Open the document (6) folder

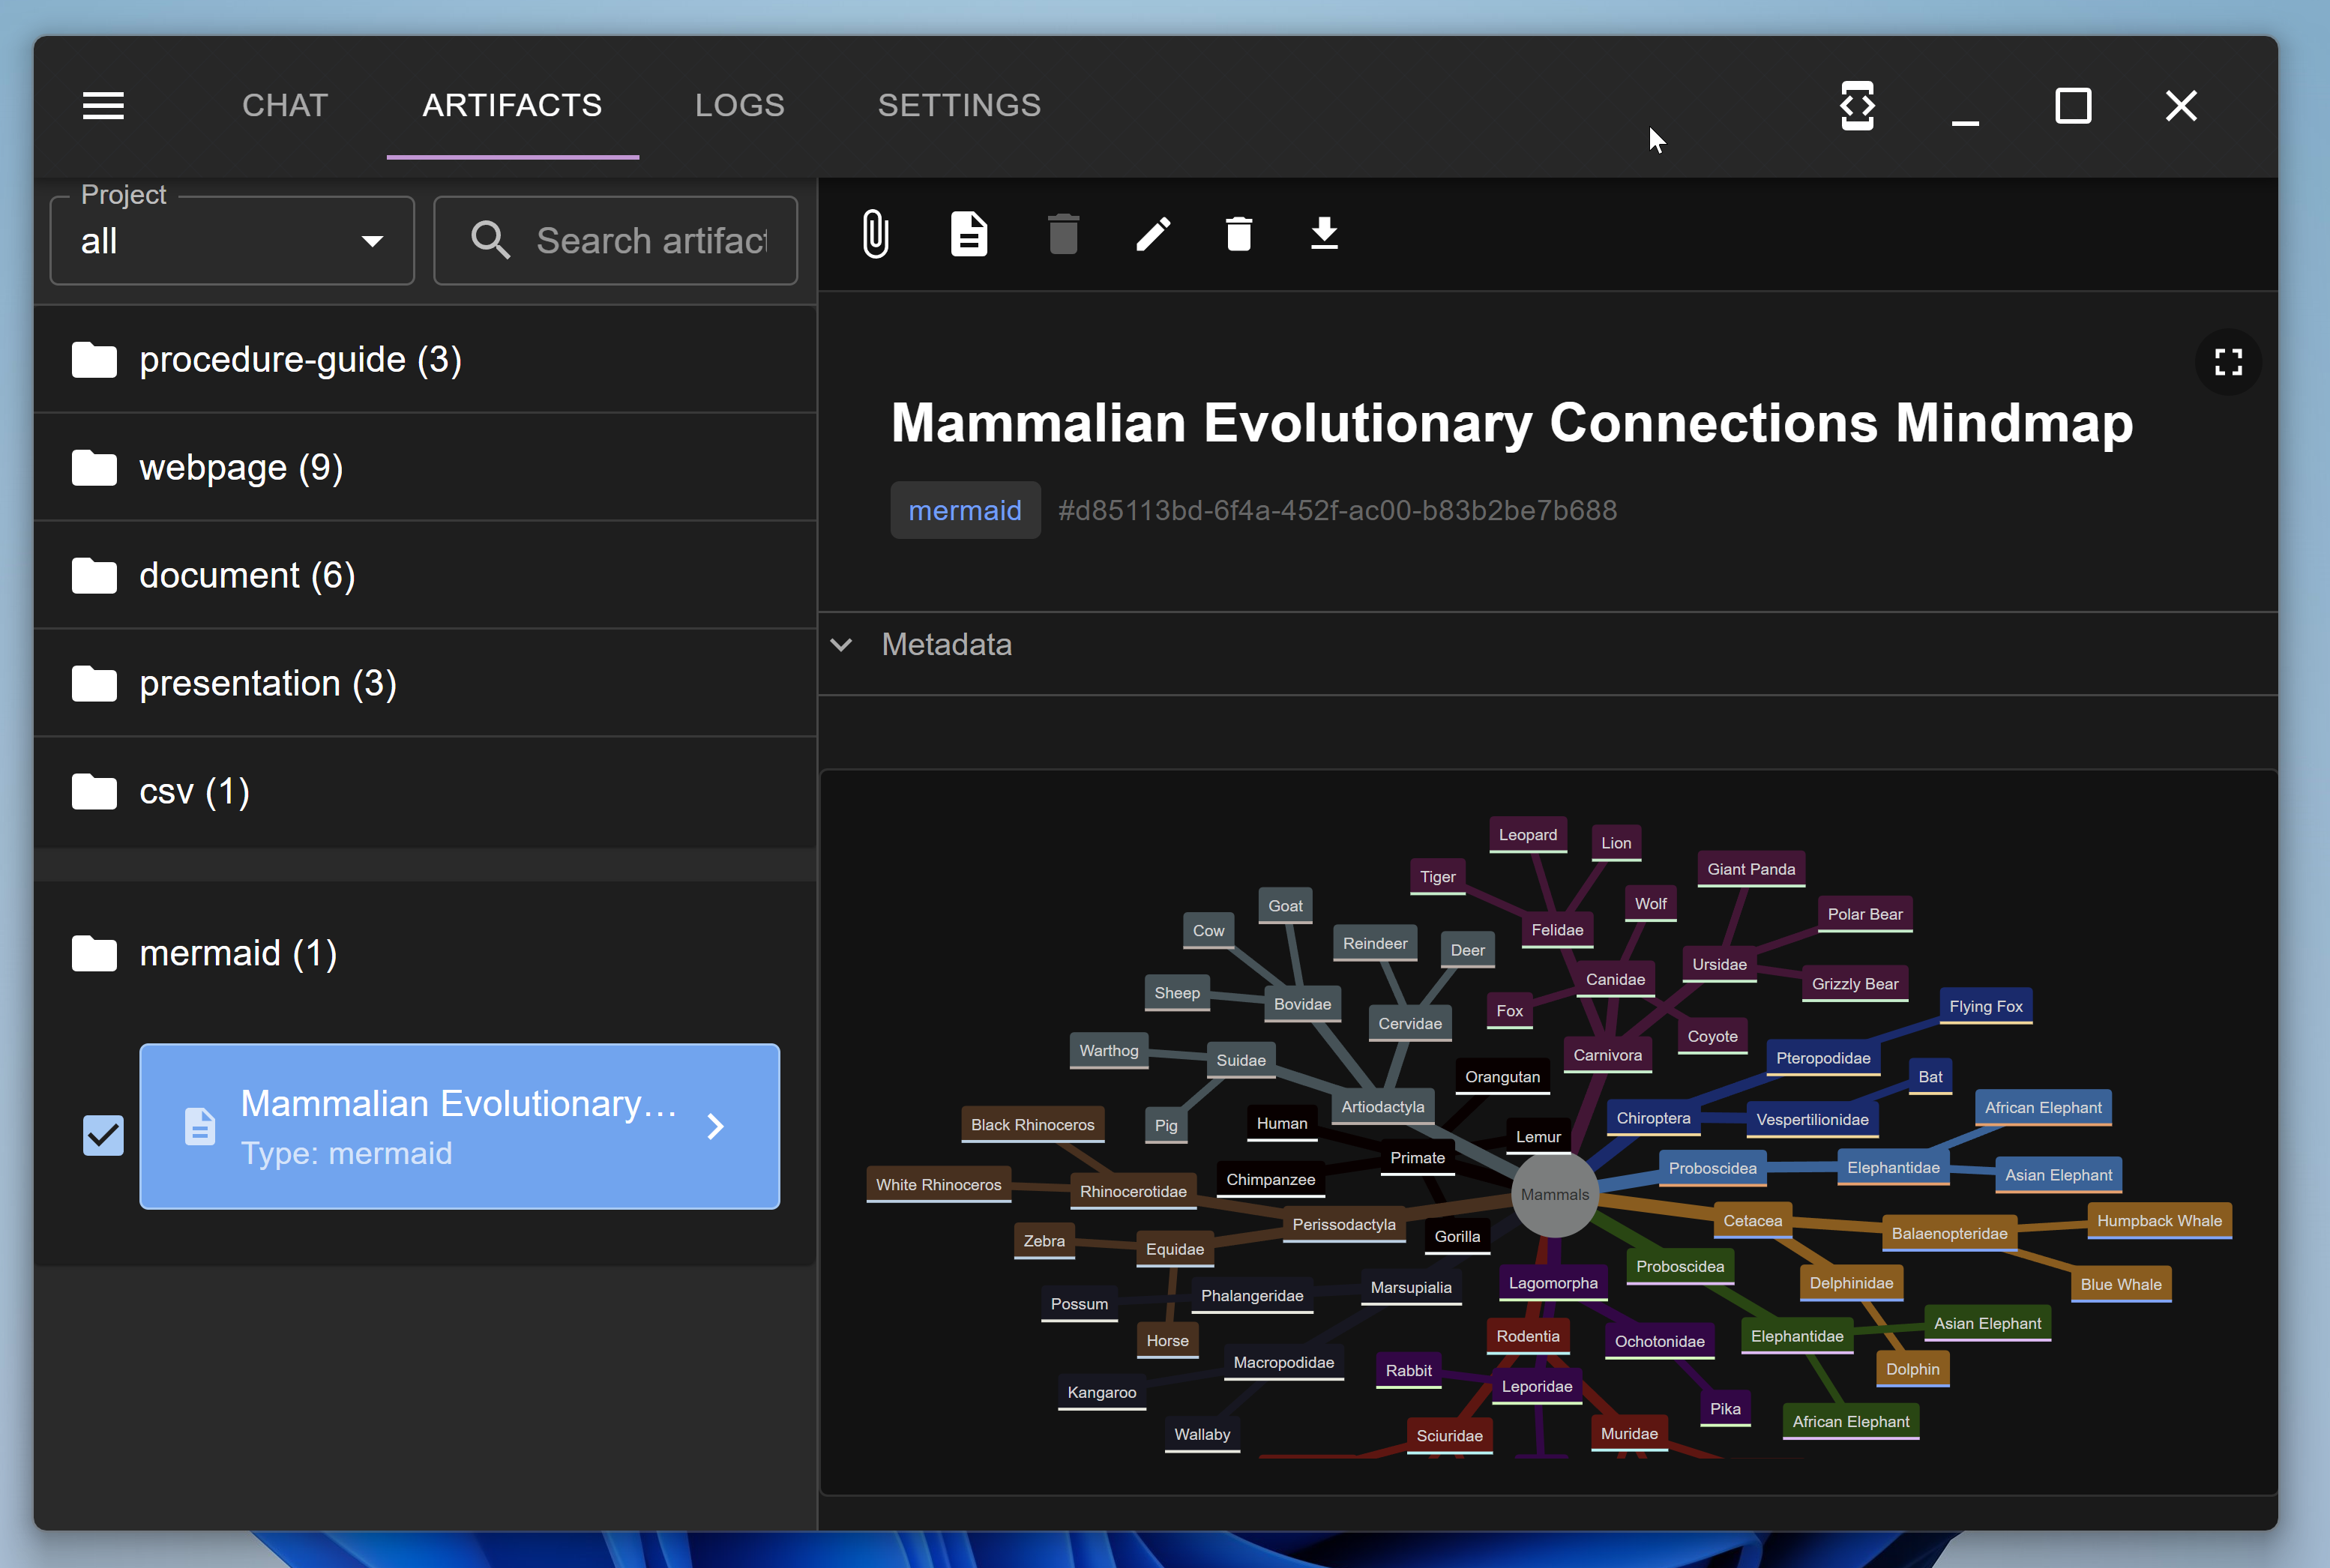click(x=425, y=576)
